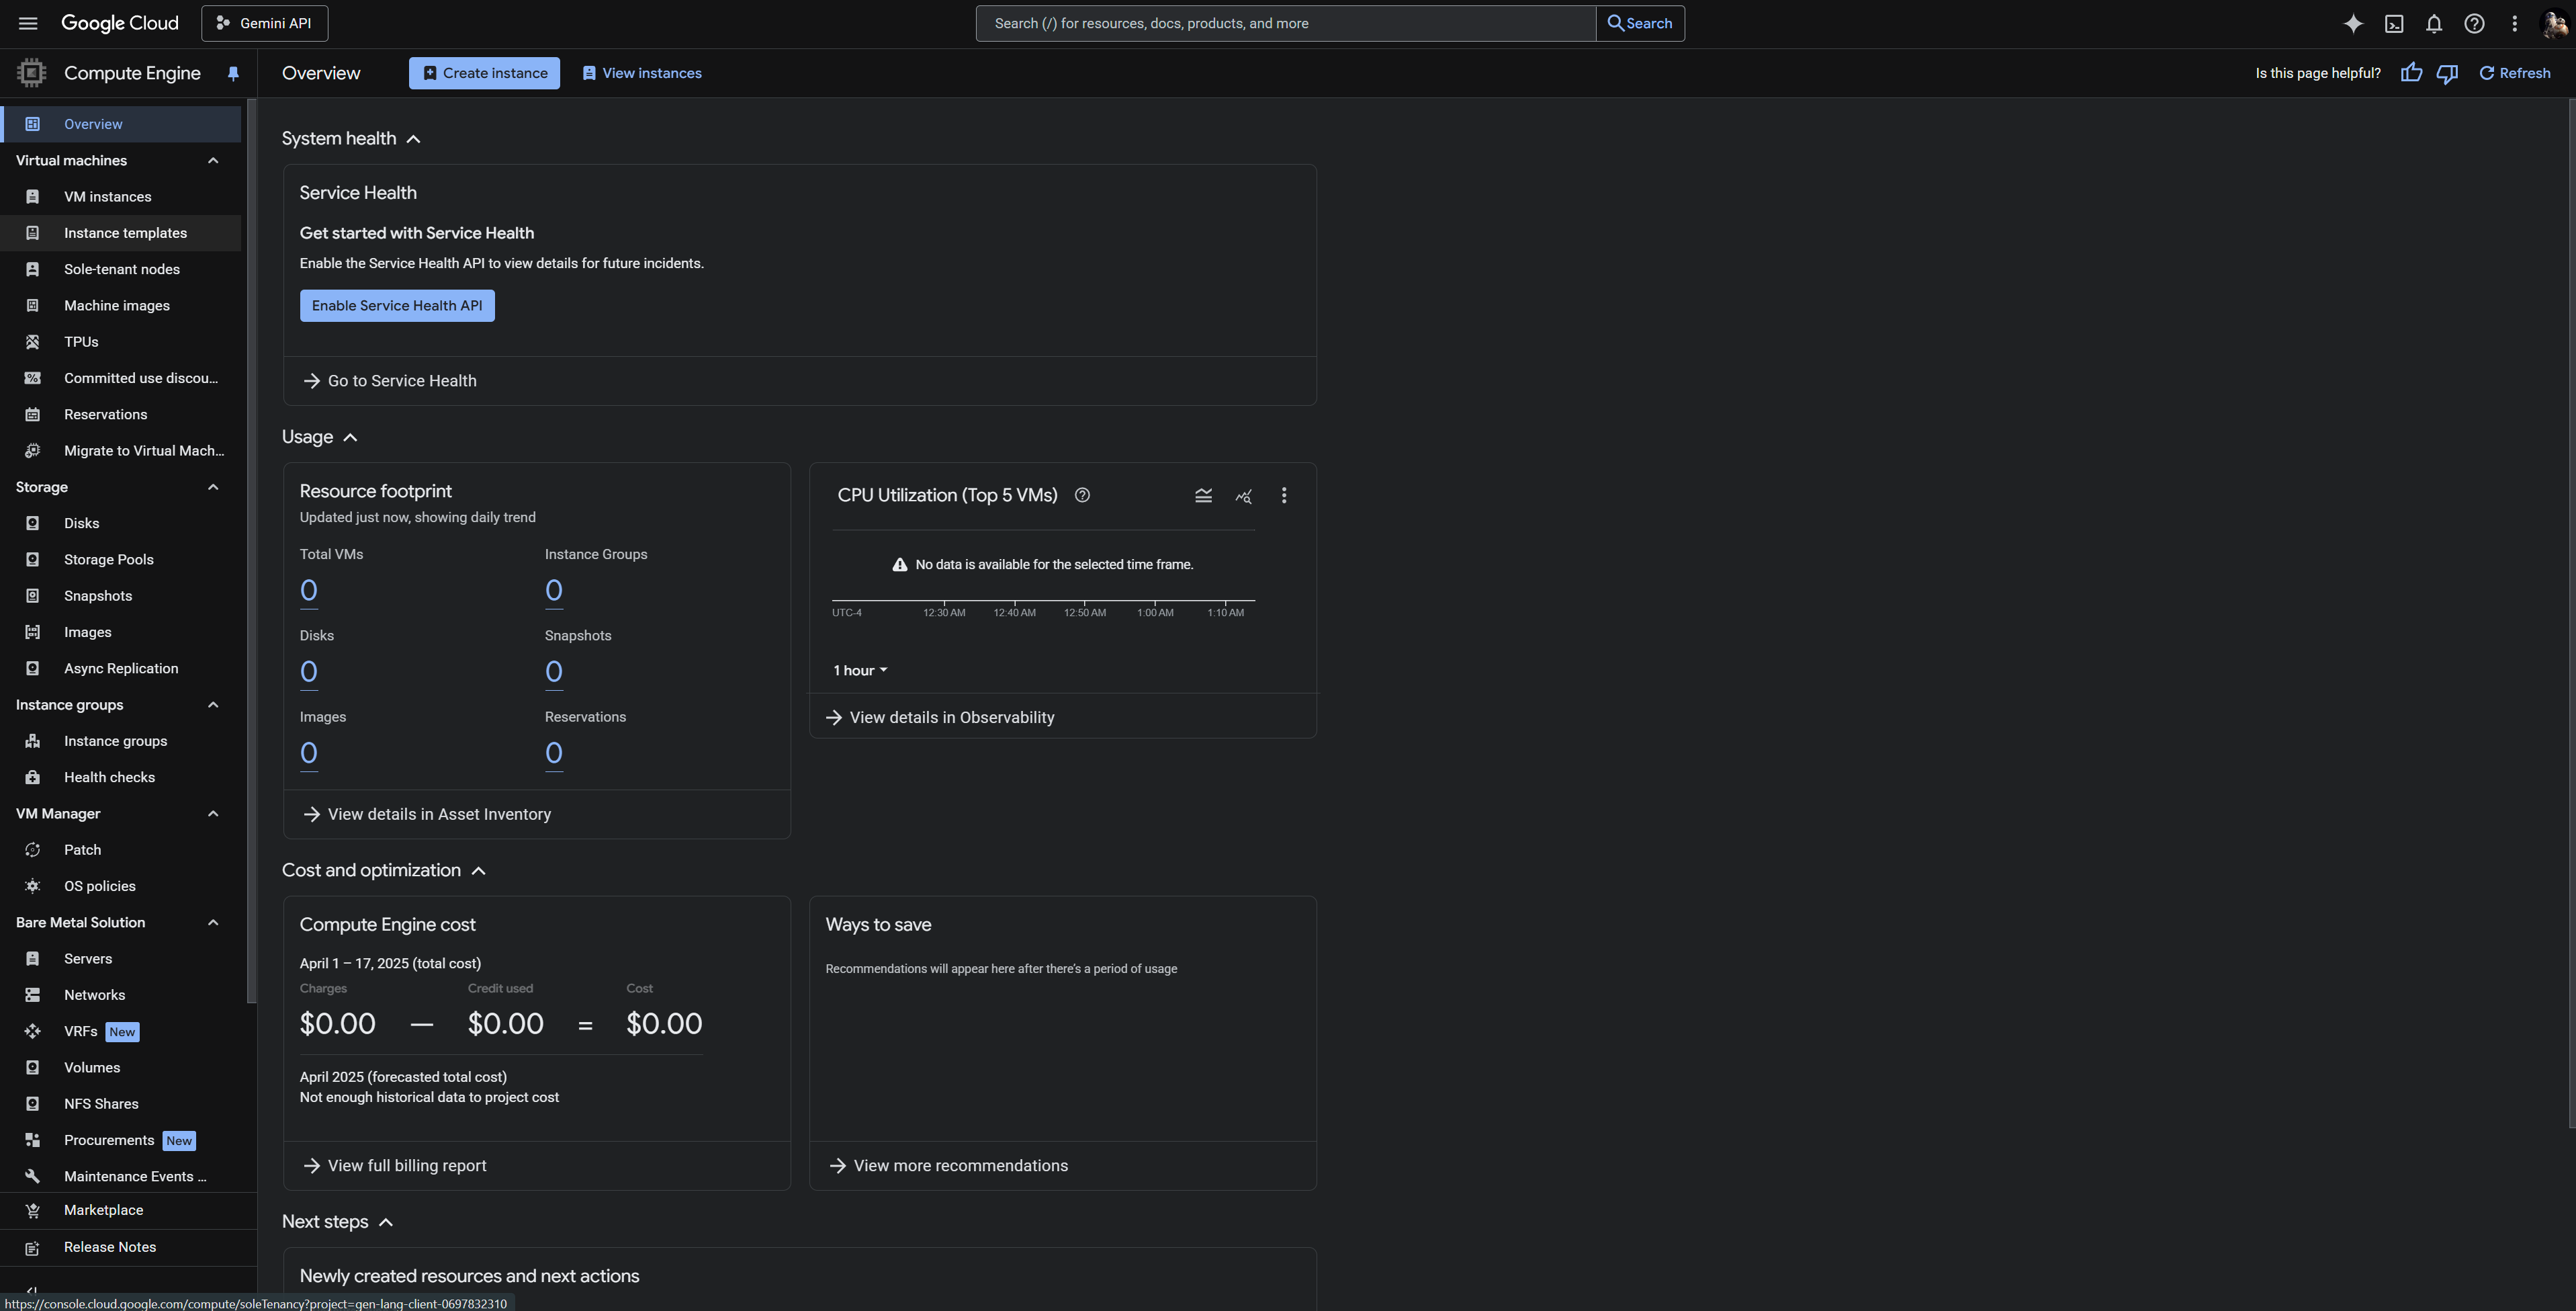Viewport: 2576px width, 1311px height.
Task: Collapse the Virtual machines section
Action: (213, 160)
